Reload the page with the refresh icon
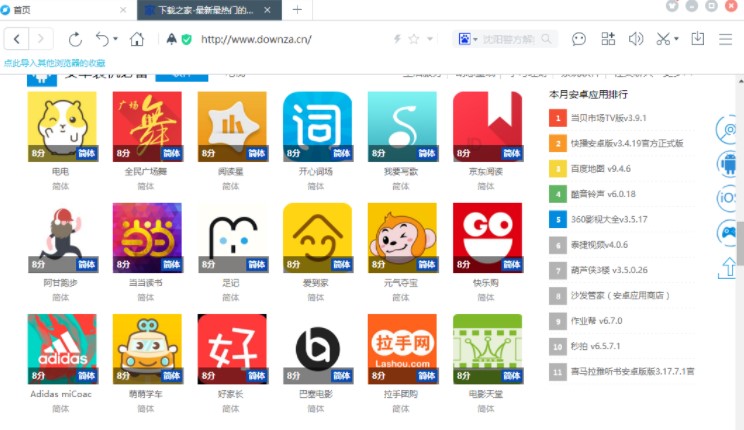Screen dimensions: 744x430 pyautogui.click(x=75, y=39)
